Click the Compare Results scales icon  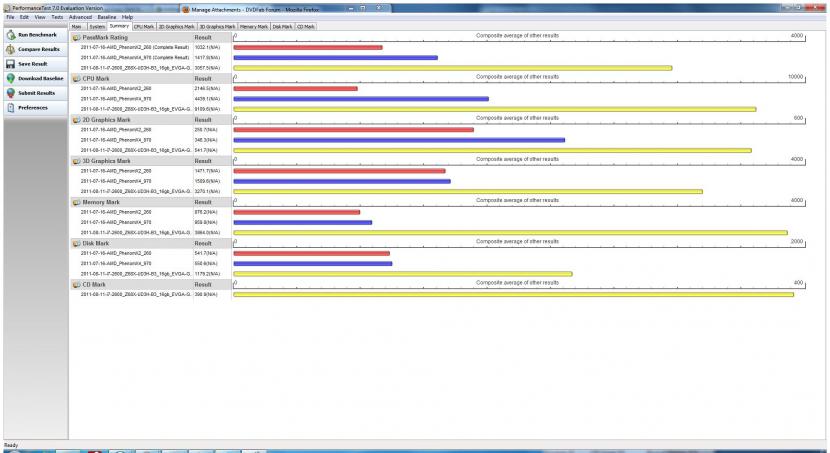[x=11, y=49]
